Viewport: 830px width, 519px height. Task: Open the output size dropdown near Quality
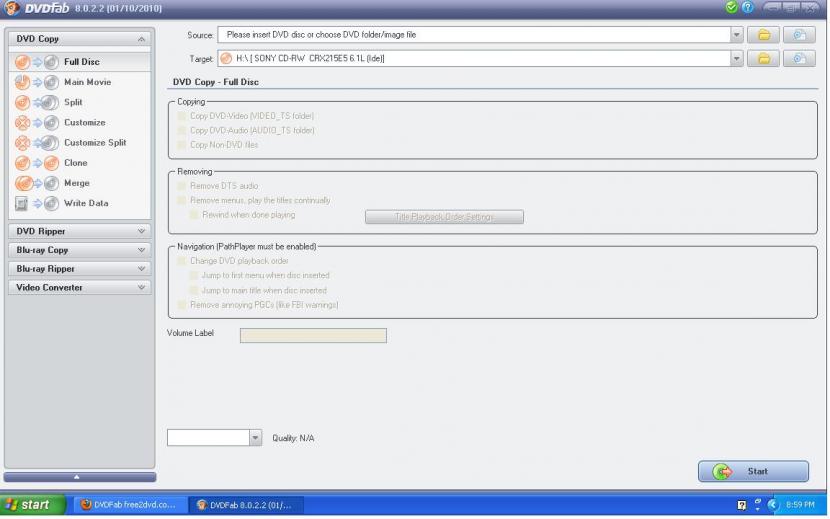click(x=256, y=439)
